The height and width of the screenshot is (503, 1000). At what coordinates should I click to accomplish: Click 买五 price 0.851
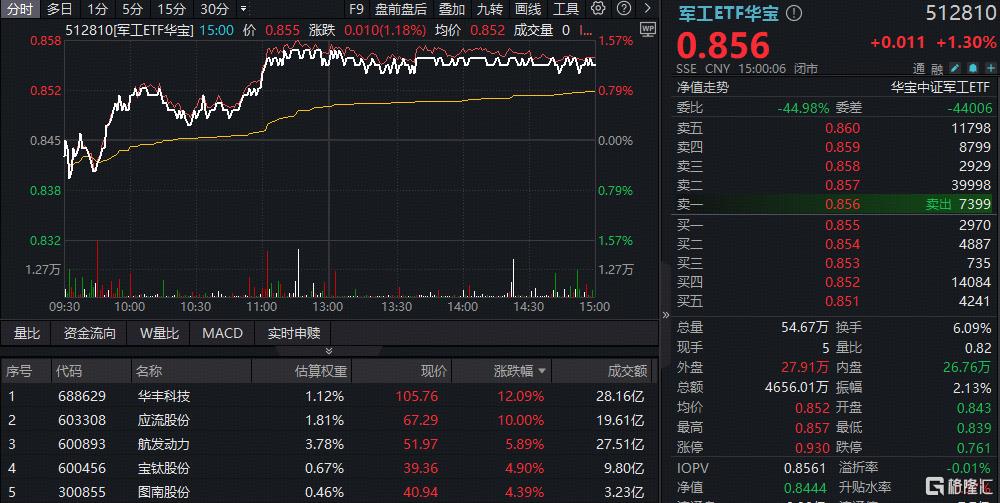[842, 301]
